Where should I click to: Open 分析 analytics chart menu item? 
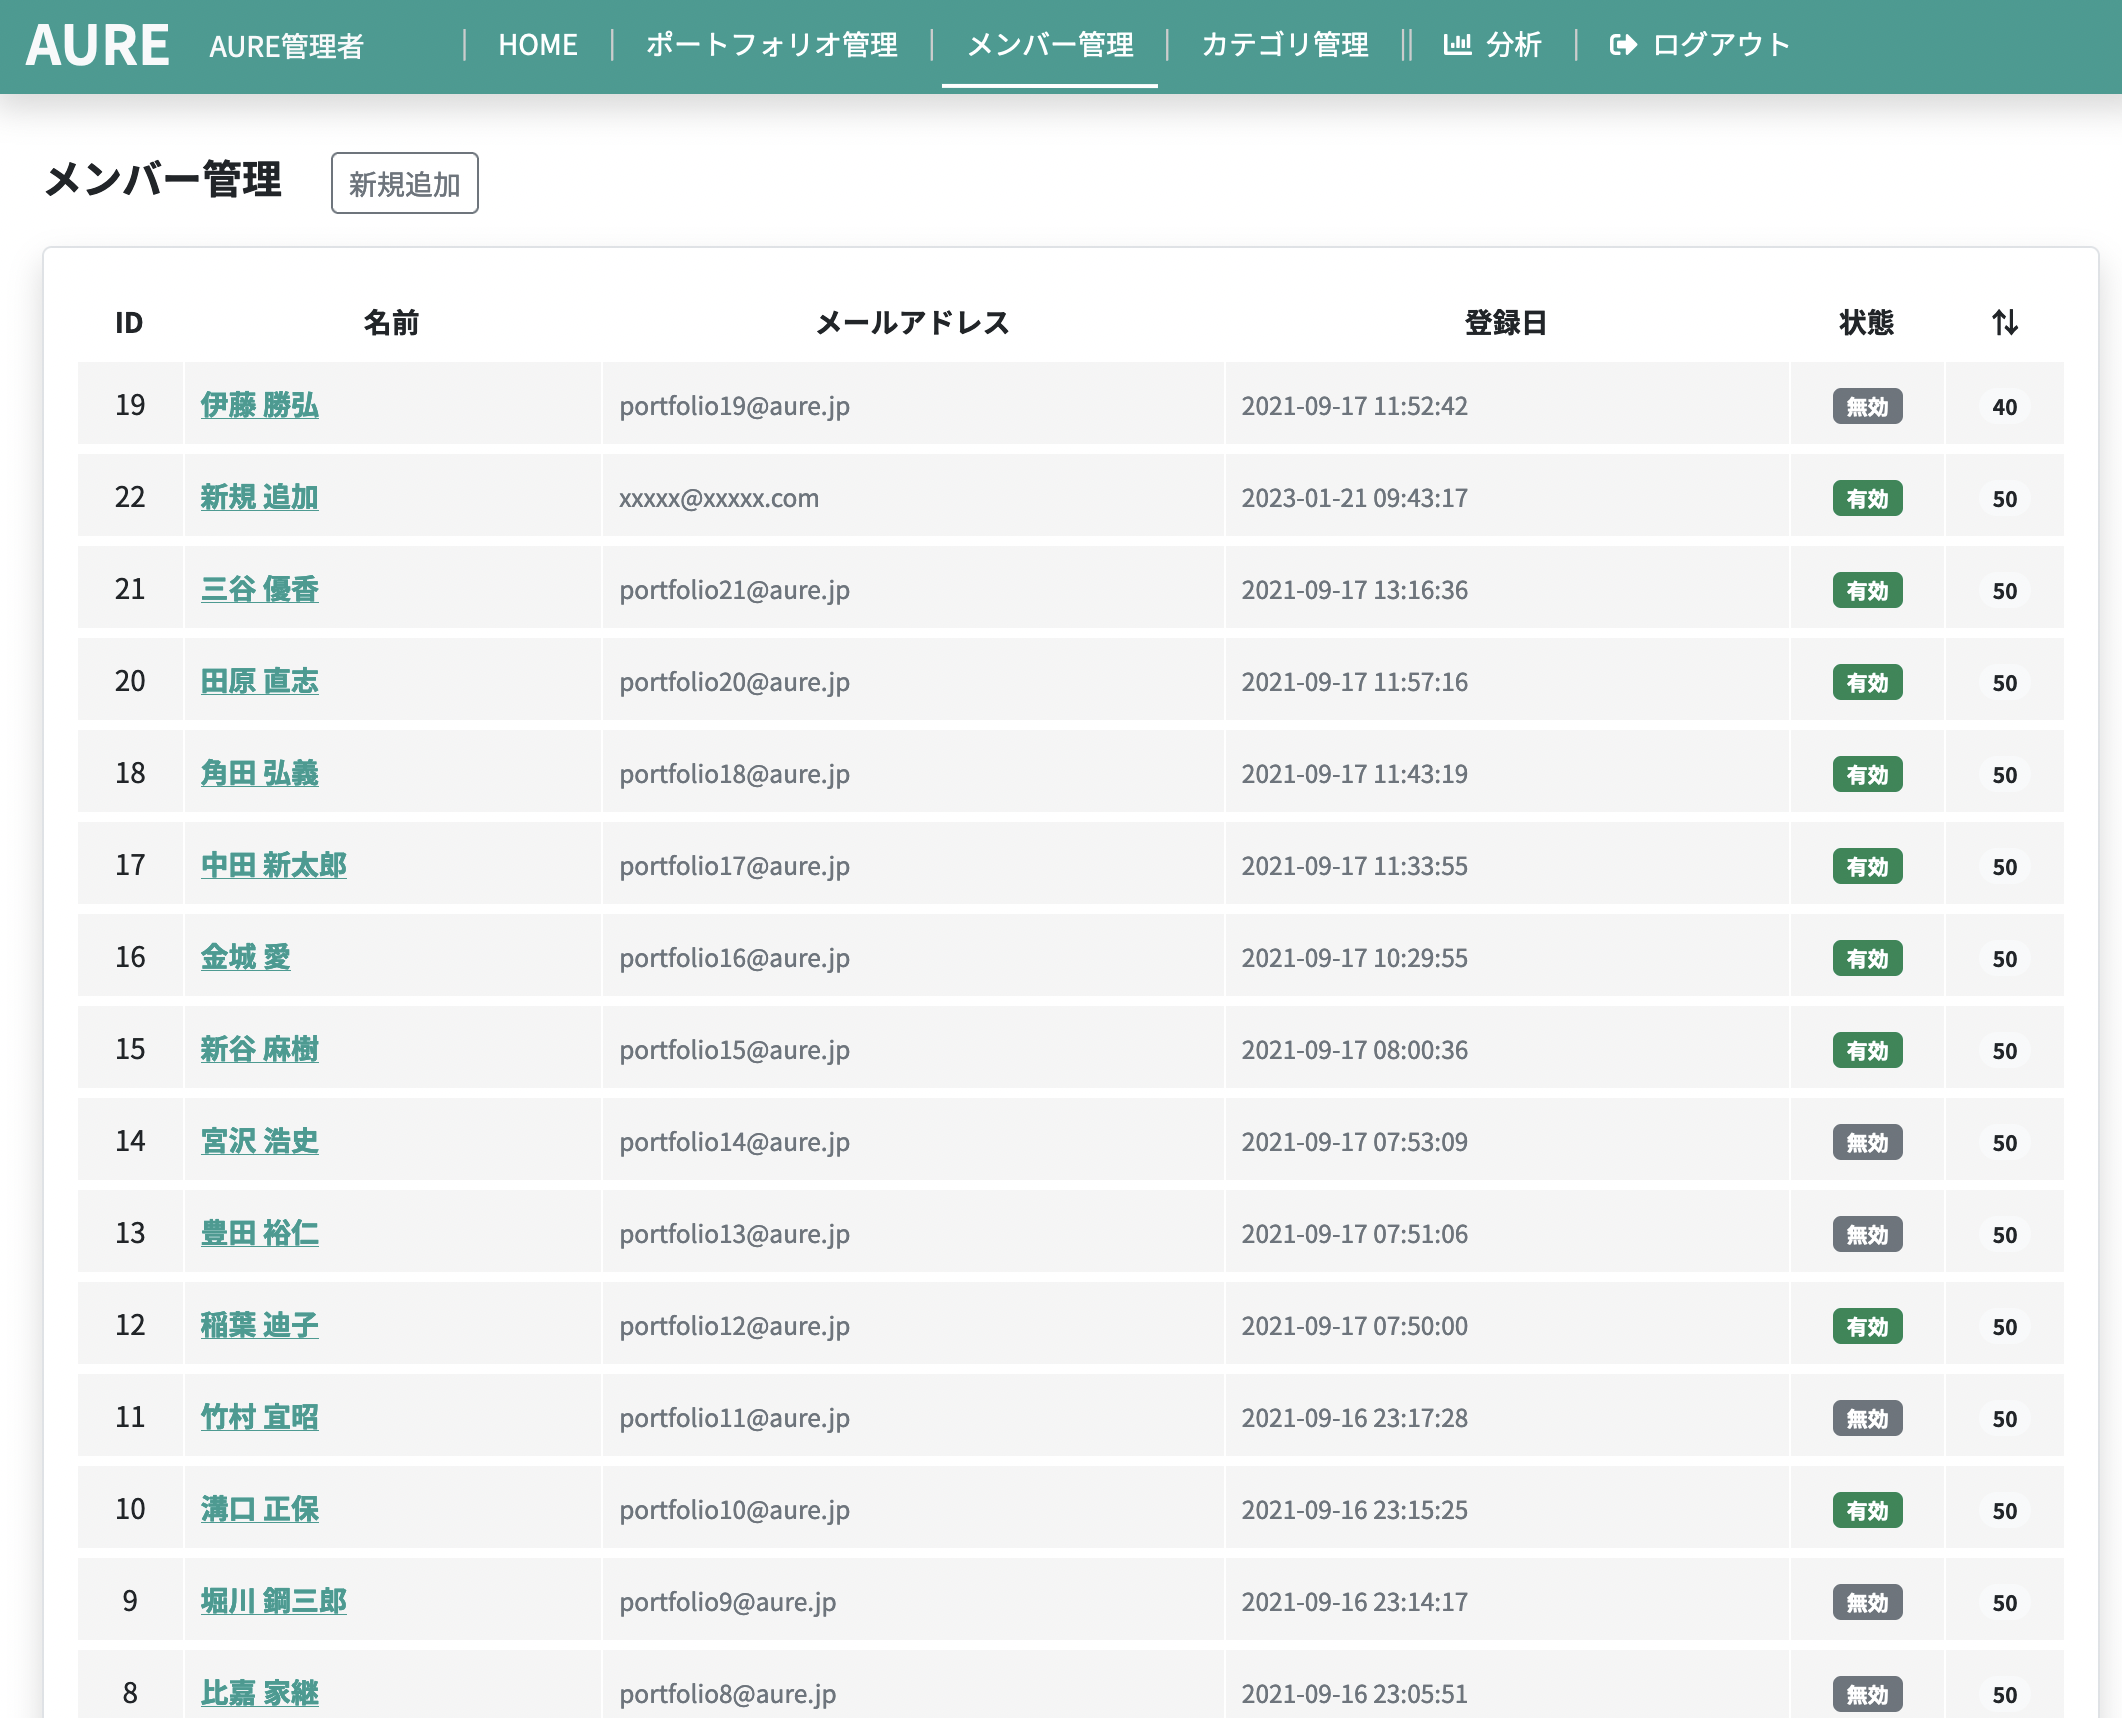[1492, 45]
